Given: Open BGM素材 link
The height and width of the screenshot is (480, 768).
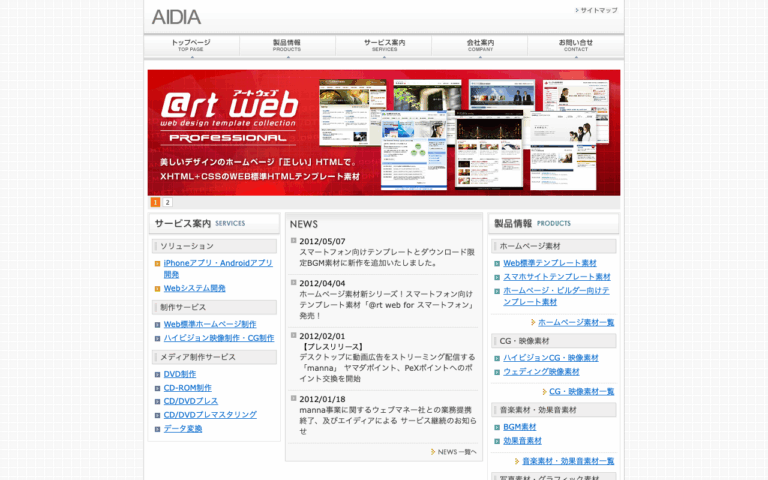Looking at the screenshot, I should [x=520, y=427].
